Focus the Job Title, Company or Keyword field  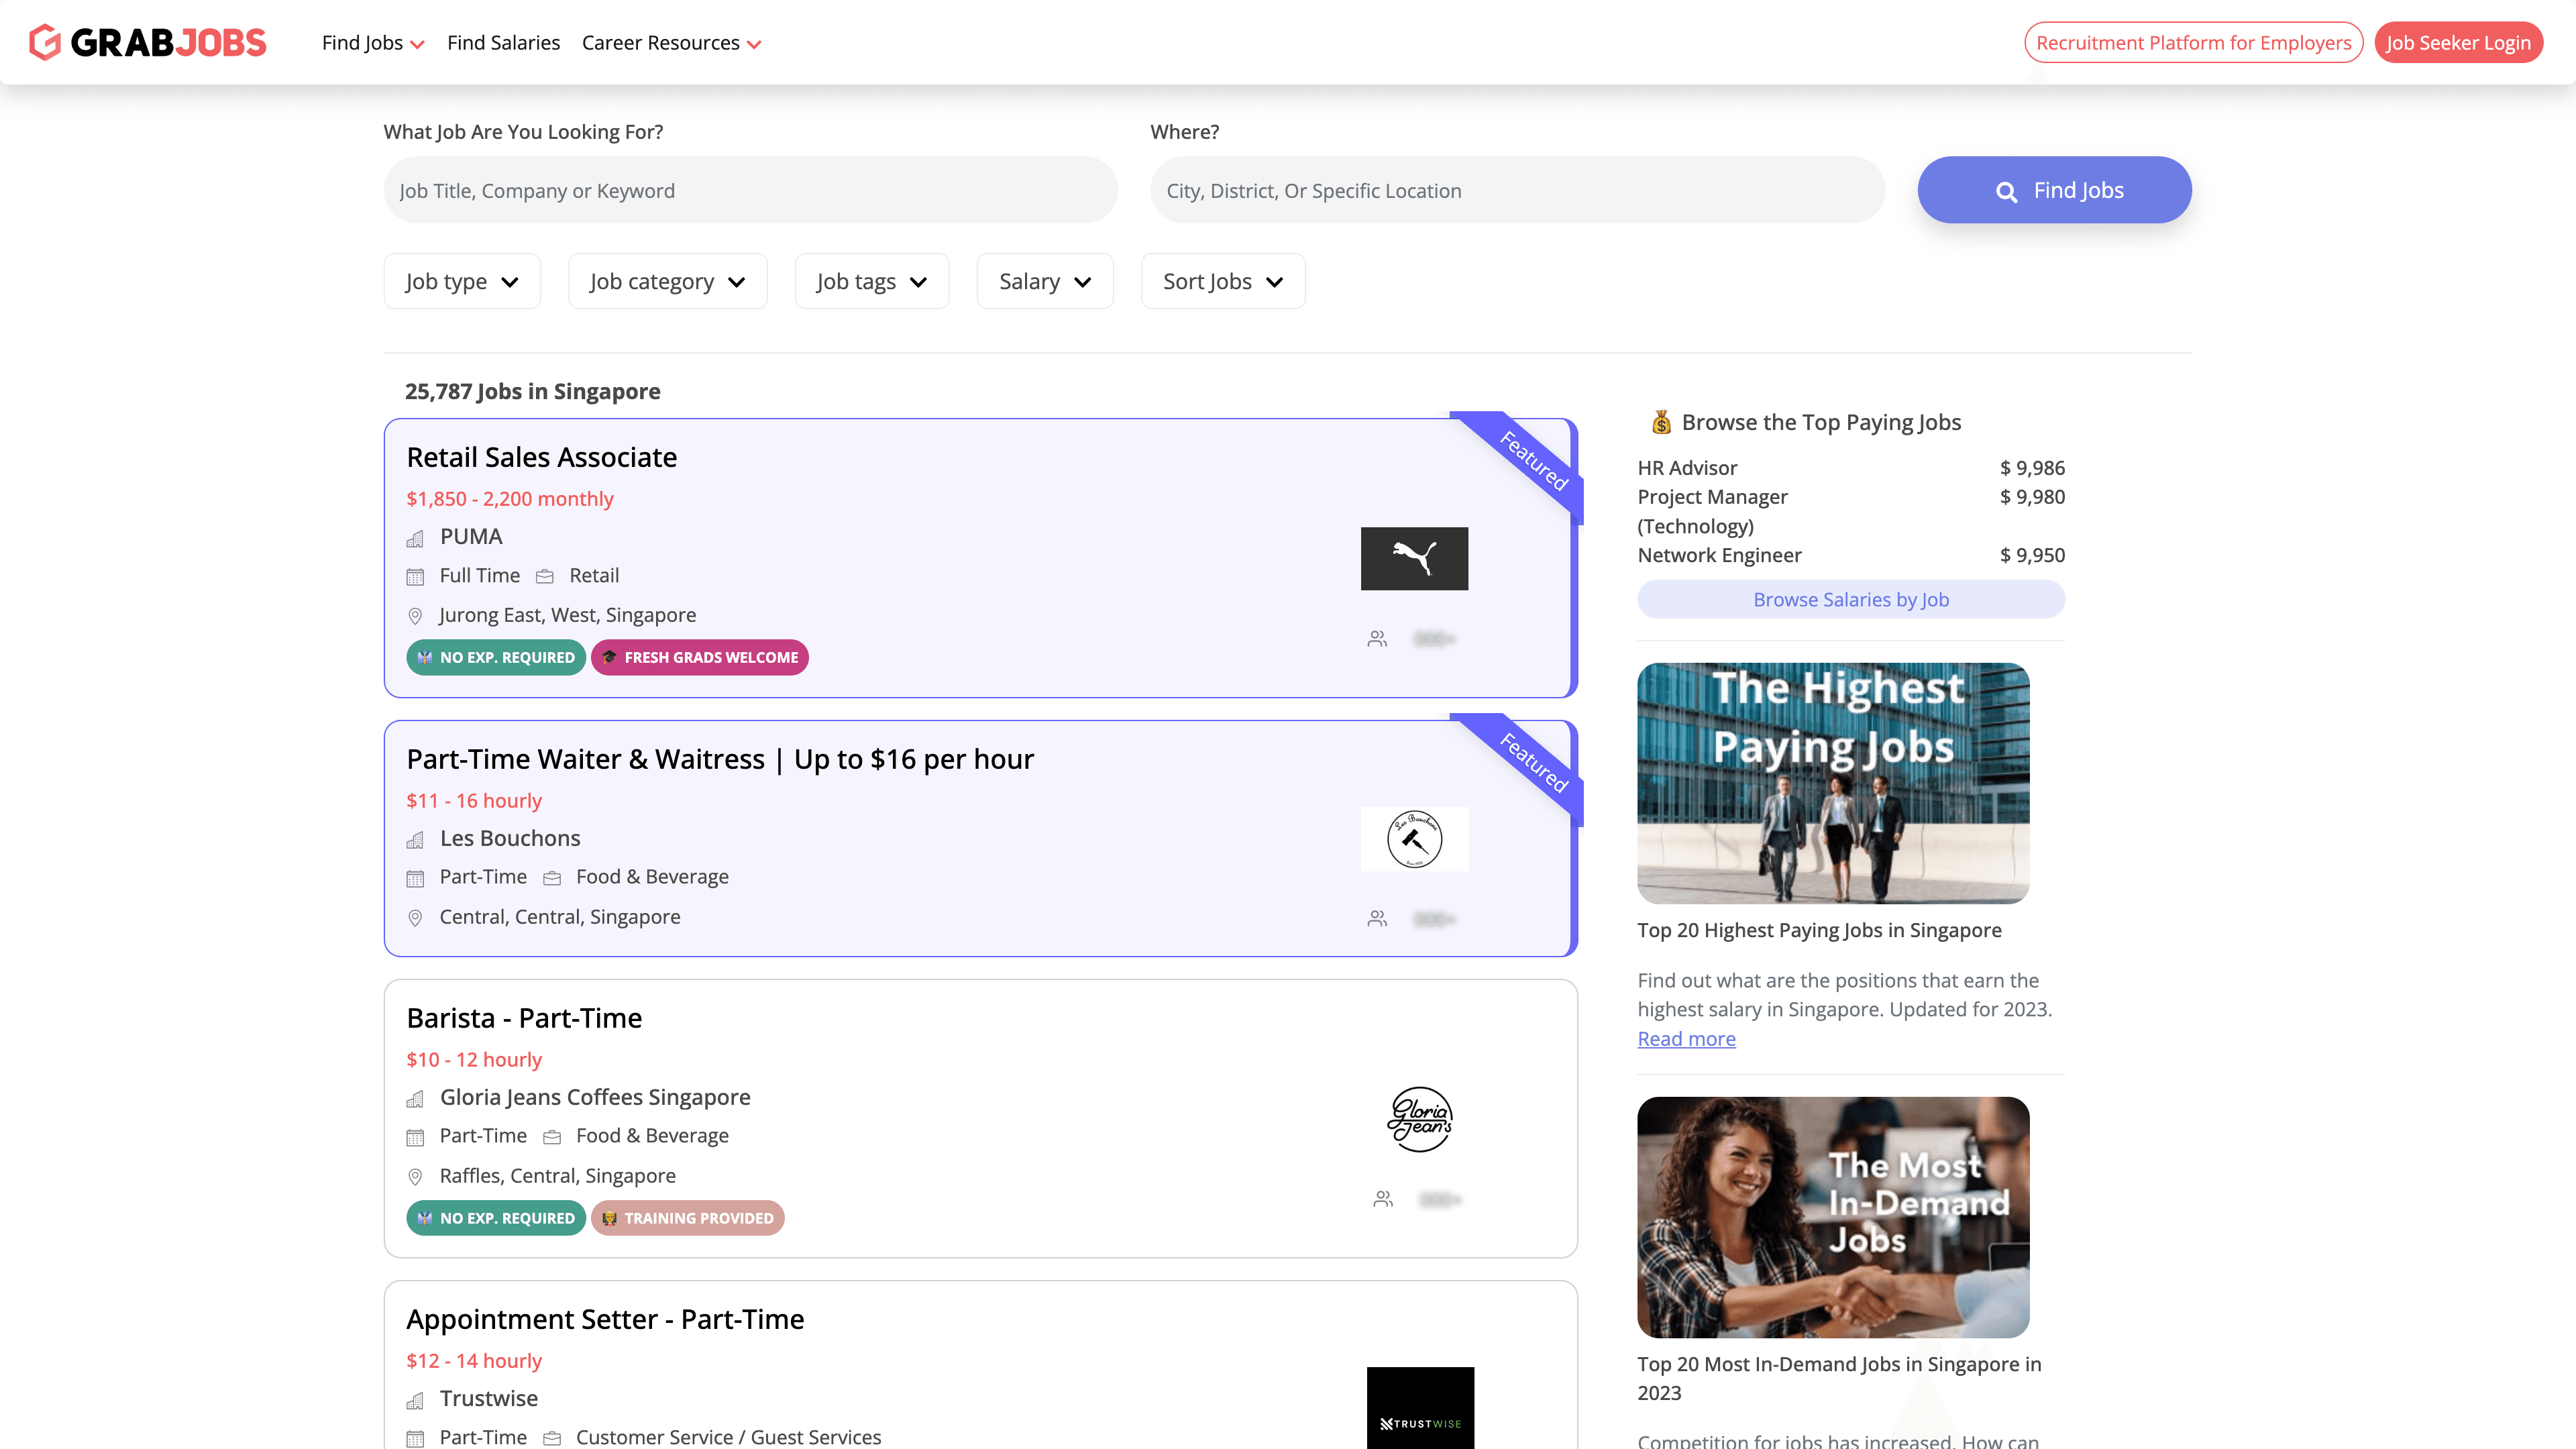pyautogui.click(x=750, y=190)
